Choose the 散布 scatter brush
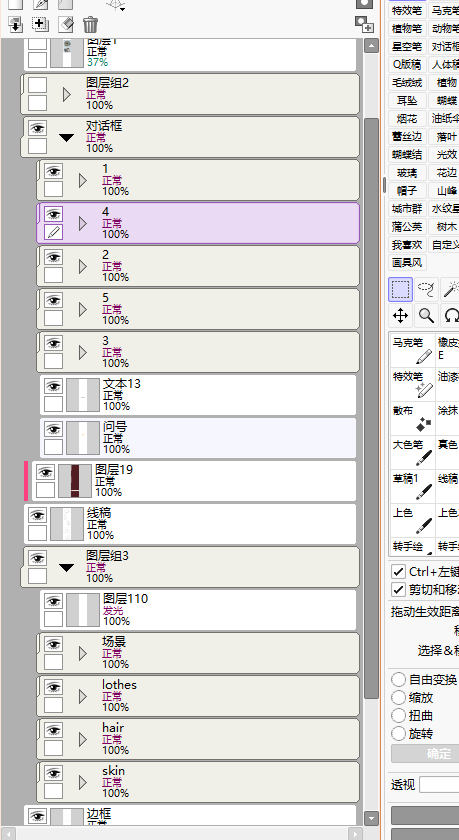The width and height of the screenshot is (459, 840). [x=412, y=418]
